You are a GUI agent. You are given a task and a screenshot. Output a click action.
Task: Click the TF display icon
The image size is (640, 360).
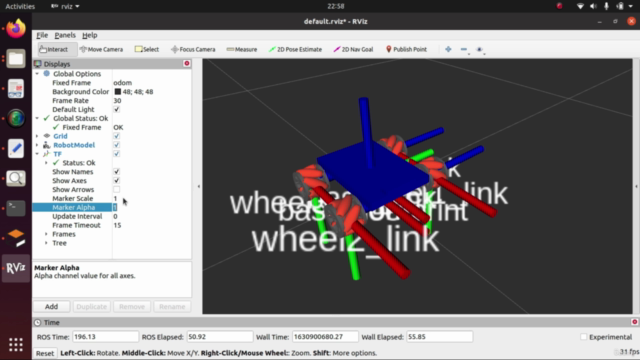click(x=47, y=154)
